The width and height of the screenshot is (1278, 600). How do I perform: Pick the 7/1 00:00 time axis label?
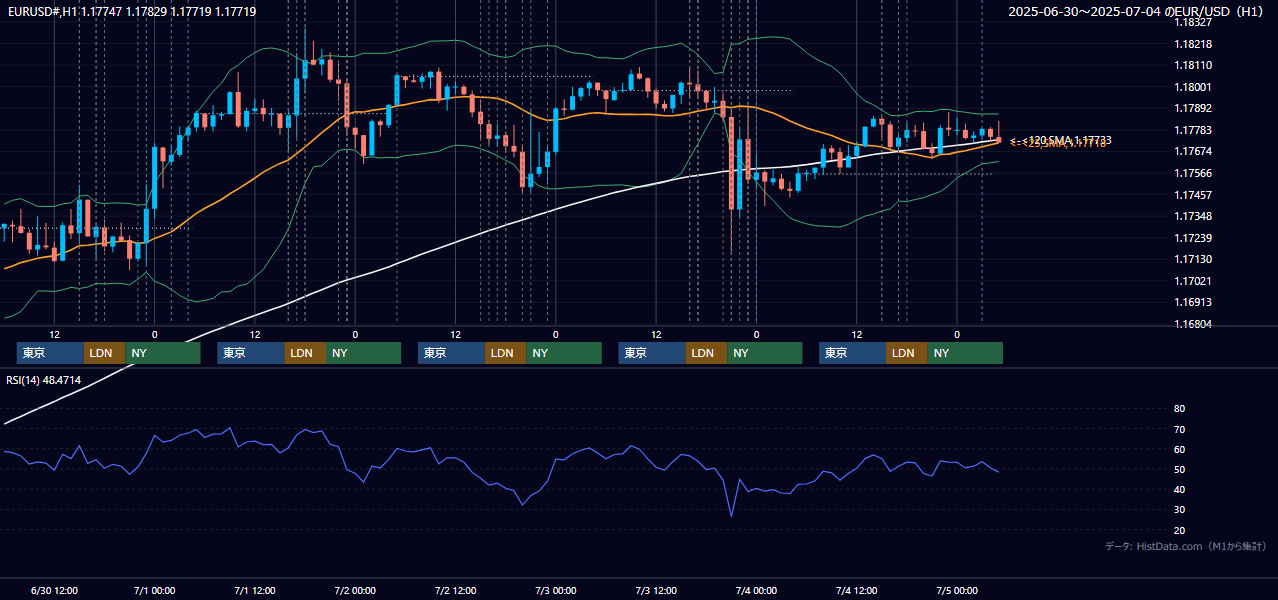point(154,590)
